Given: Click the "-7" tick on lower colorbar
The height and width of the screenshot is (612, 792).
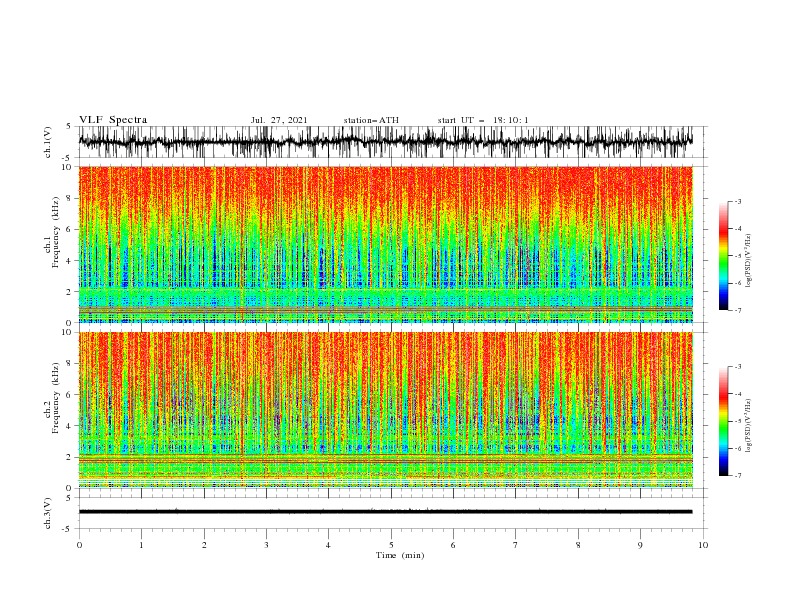Looking at the screenshot, I should pyautogui.click(x=738, y=476).
